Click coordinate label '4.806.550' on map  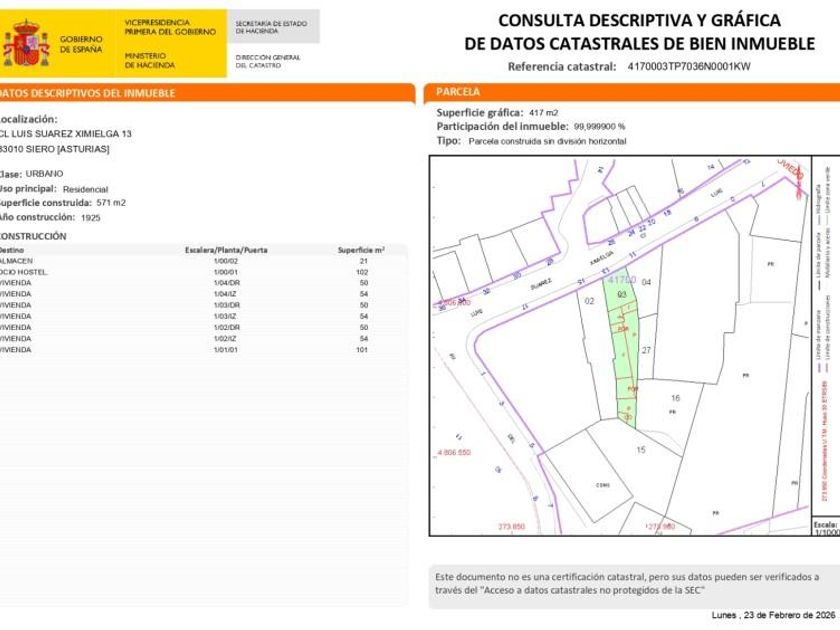454,453
